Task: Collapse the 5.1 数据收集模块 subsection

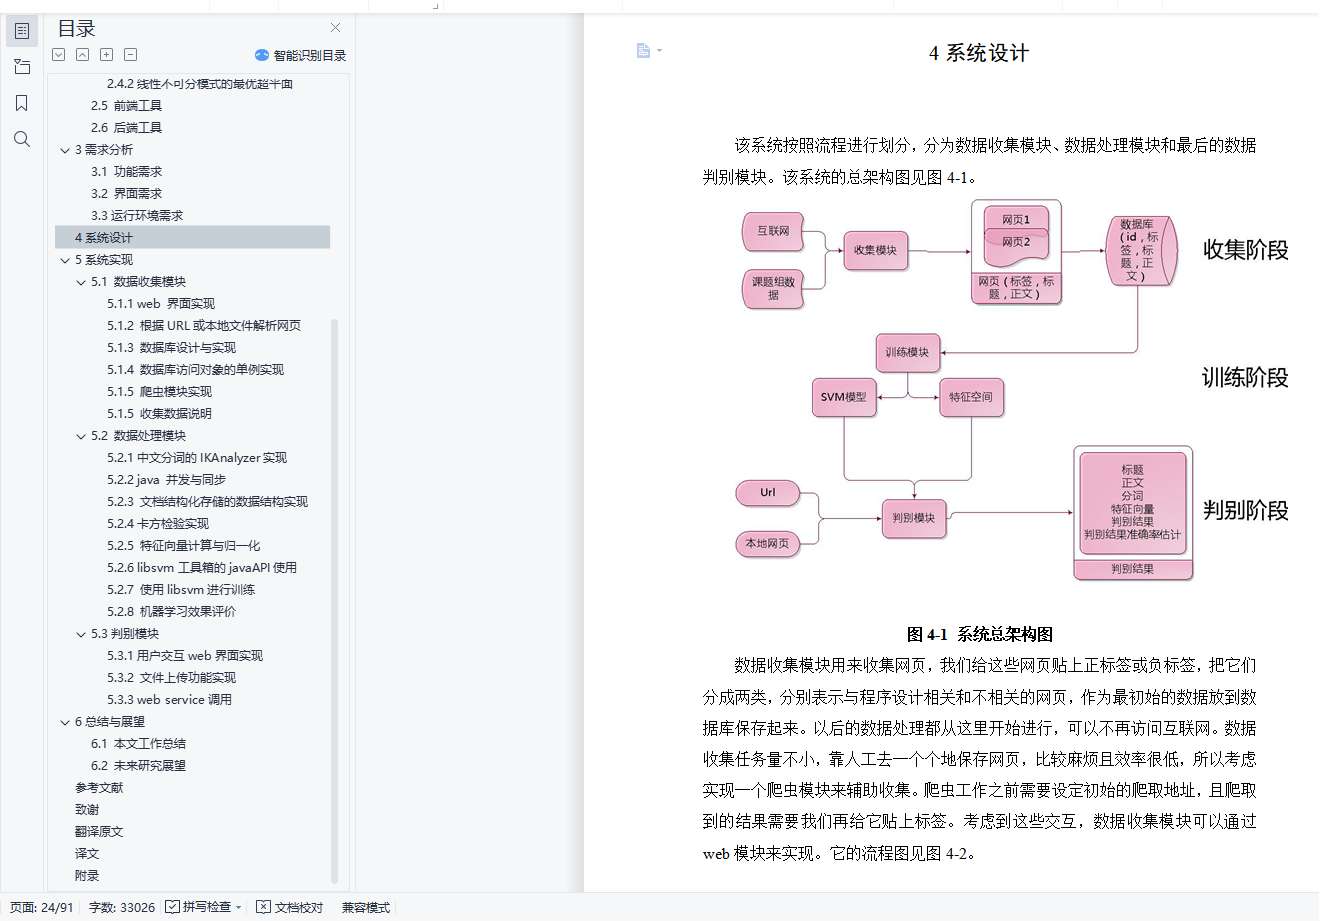Action: pos(81,282)
